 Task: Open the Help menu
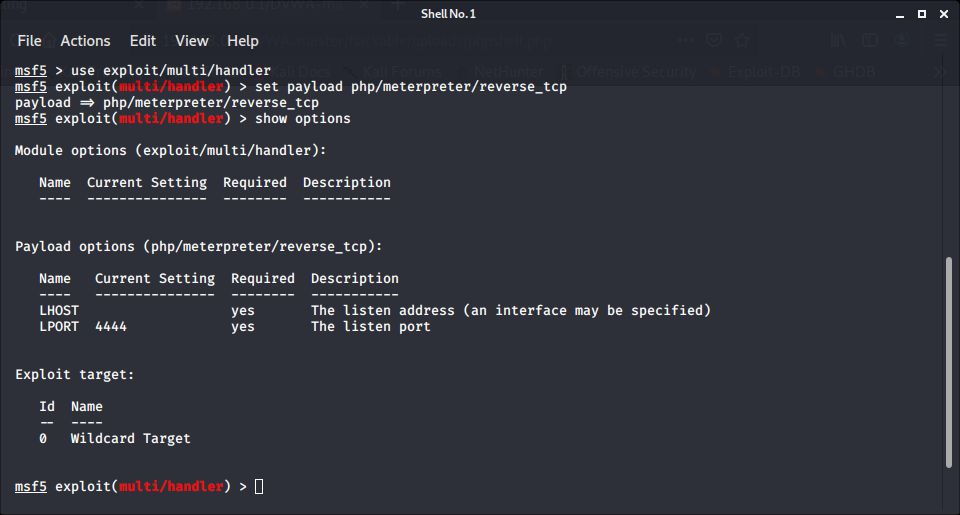coord(242,41)
